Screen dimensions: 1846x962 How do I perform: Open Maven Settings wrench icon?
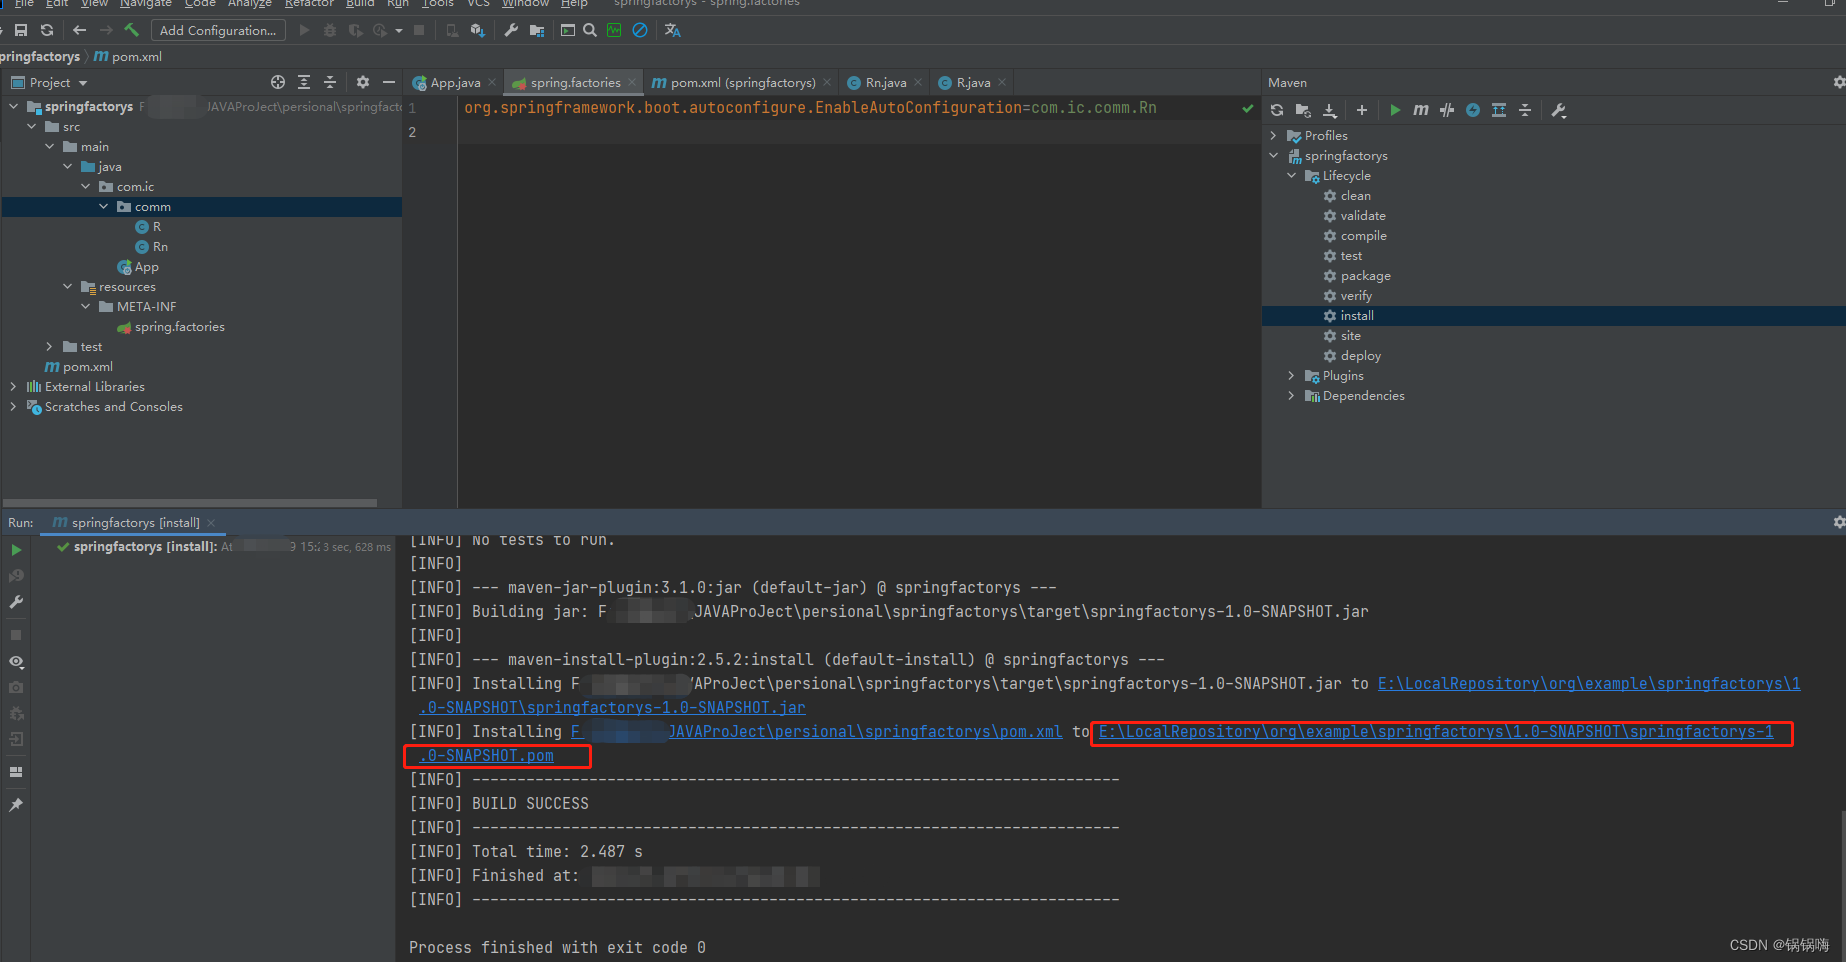(1559, 110)
